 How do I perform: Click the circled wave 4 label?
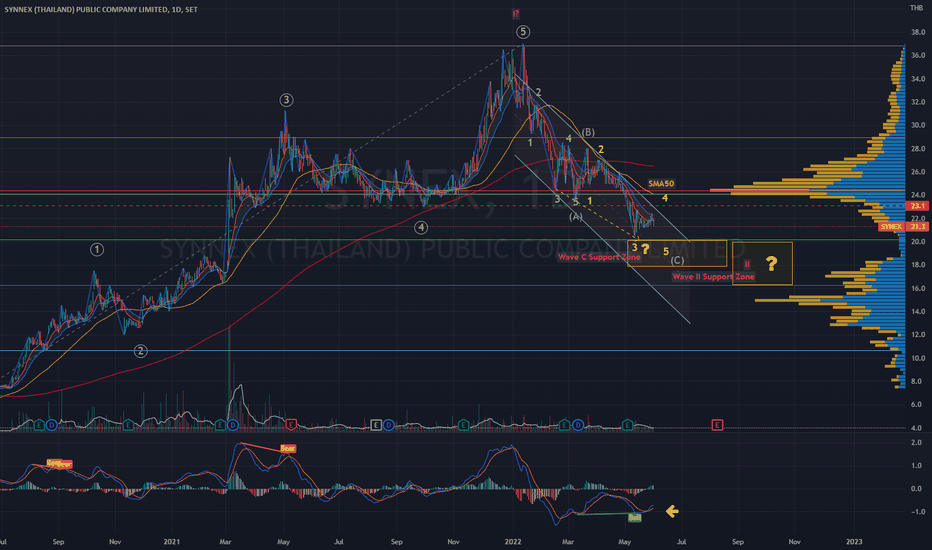tap(421, 228)
